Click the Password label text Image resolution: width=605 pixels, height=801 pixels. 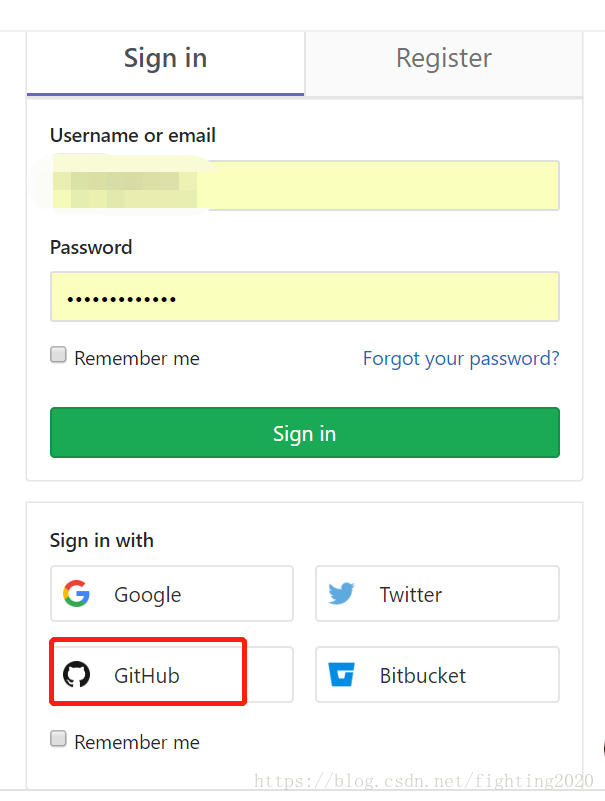click(91, 247)
